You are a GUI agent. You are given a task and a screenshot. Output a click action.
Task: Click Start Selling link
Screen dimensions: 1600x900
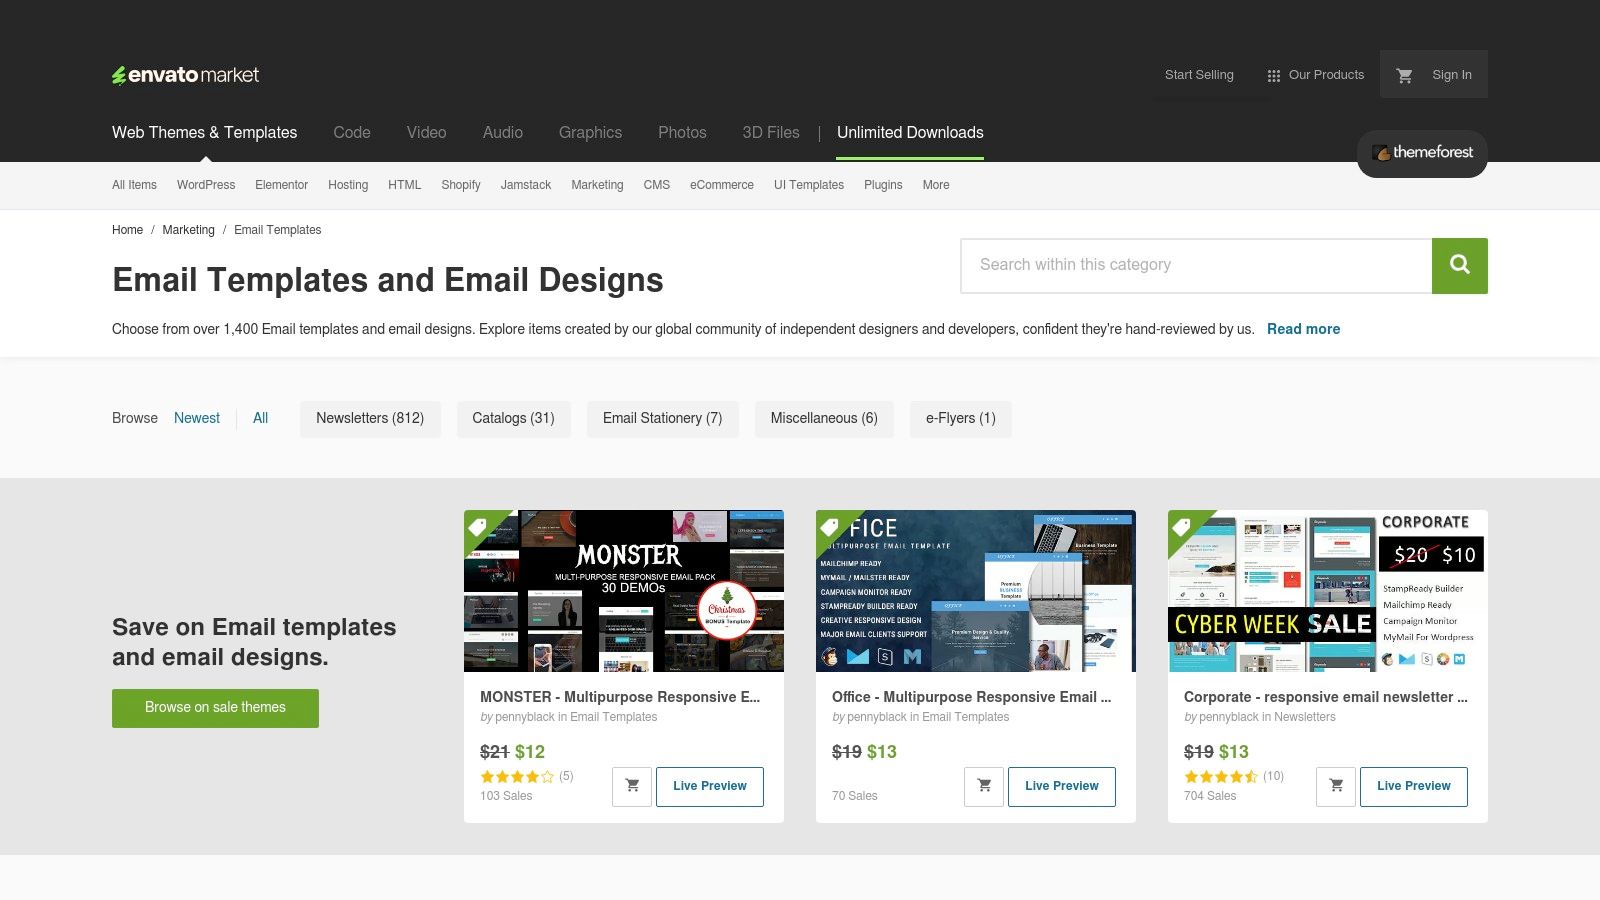(1199, 75)
